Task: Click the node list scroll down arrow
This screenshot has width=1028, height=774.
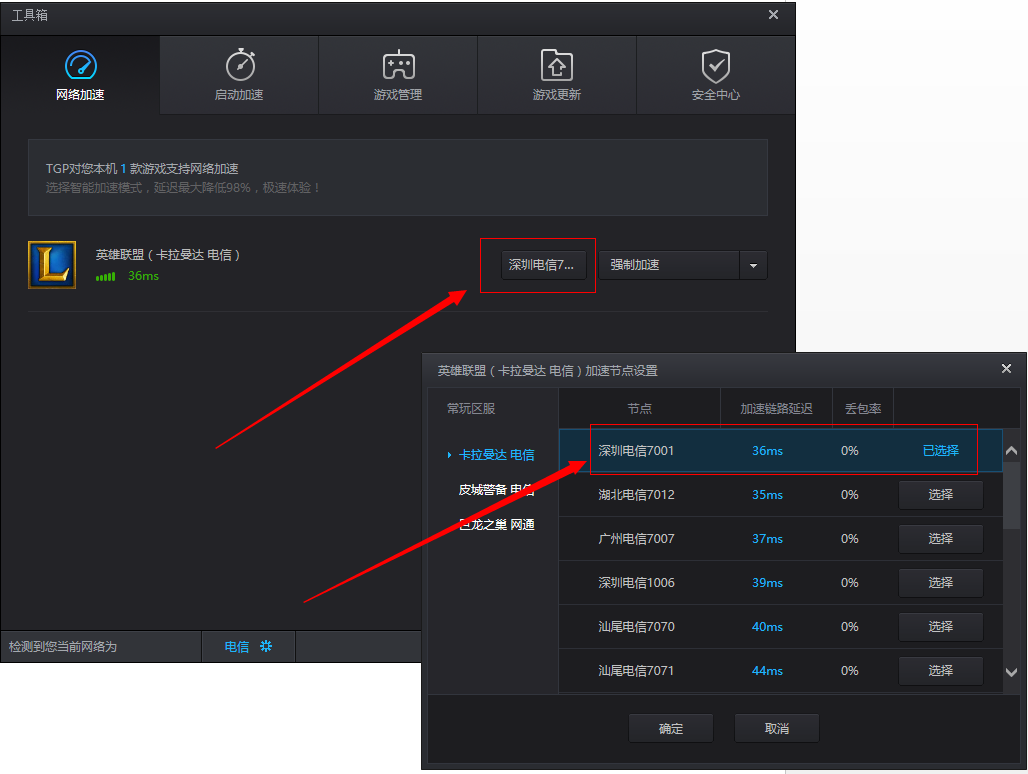Action: 1012,672
